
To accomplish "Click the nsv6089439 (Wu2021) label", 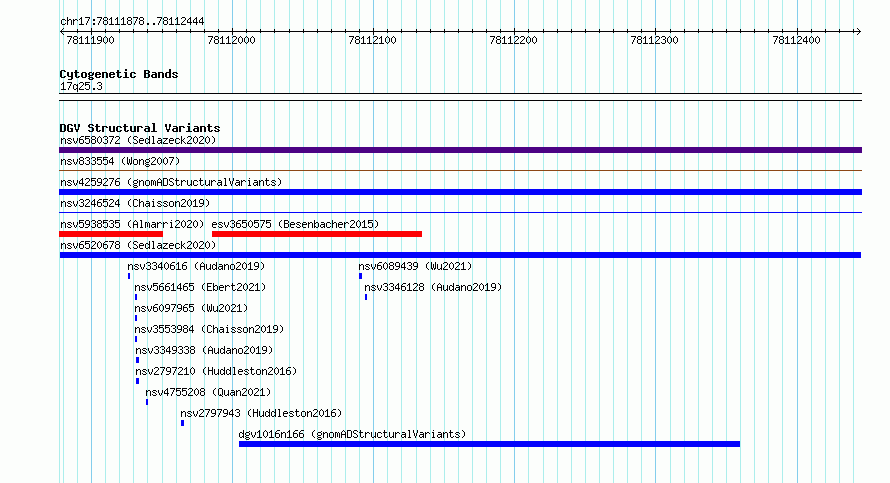I will (x=415, y=266).
